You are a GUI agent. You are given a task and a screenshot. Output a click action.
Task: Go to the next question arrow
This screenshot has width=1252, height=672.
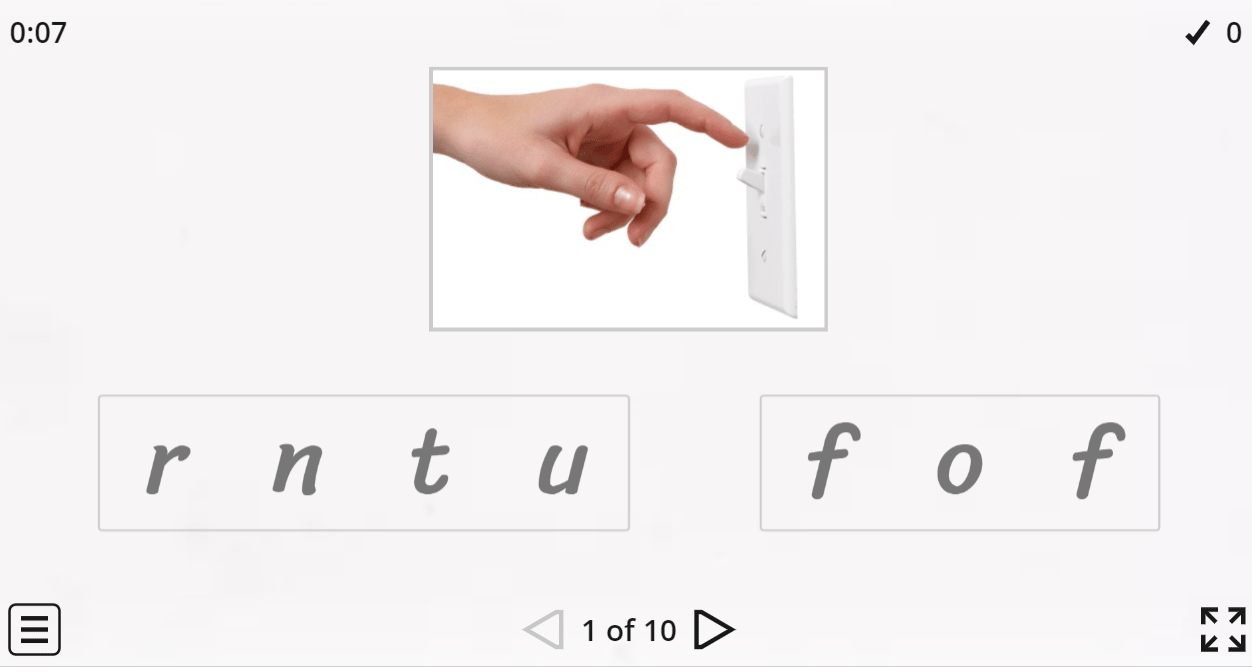click(x=714, y=630)
